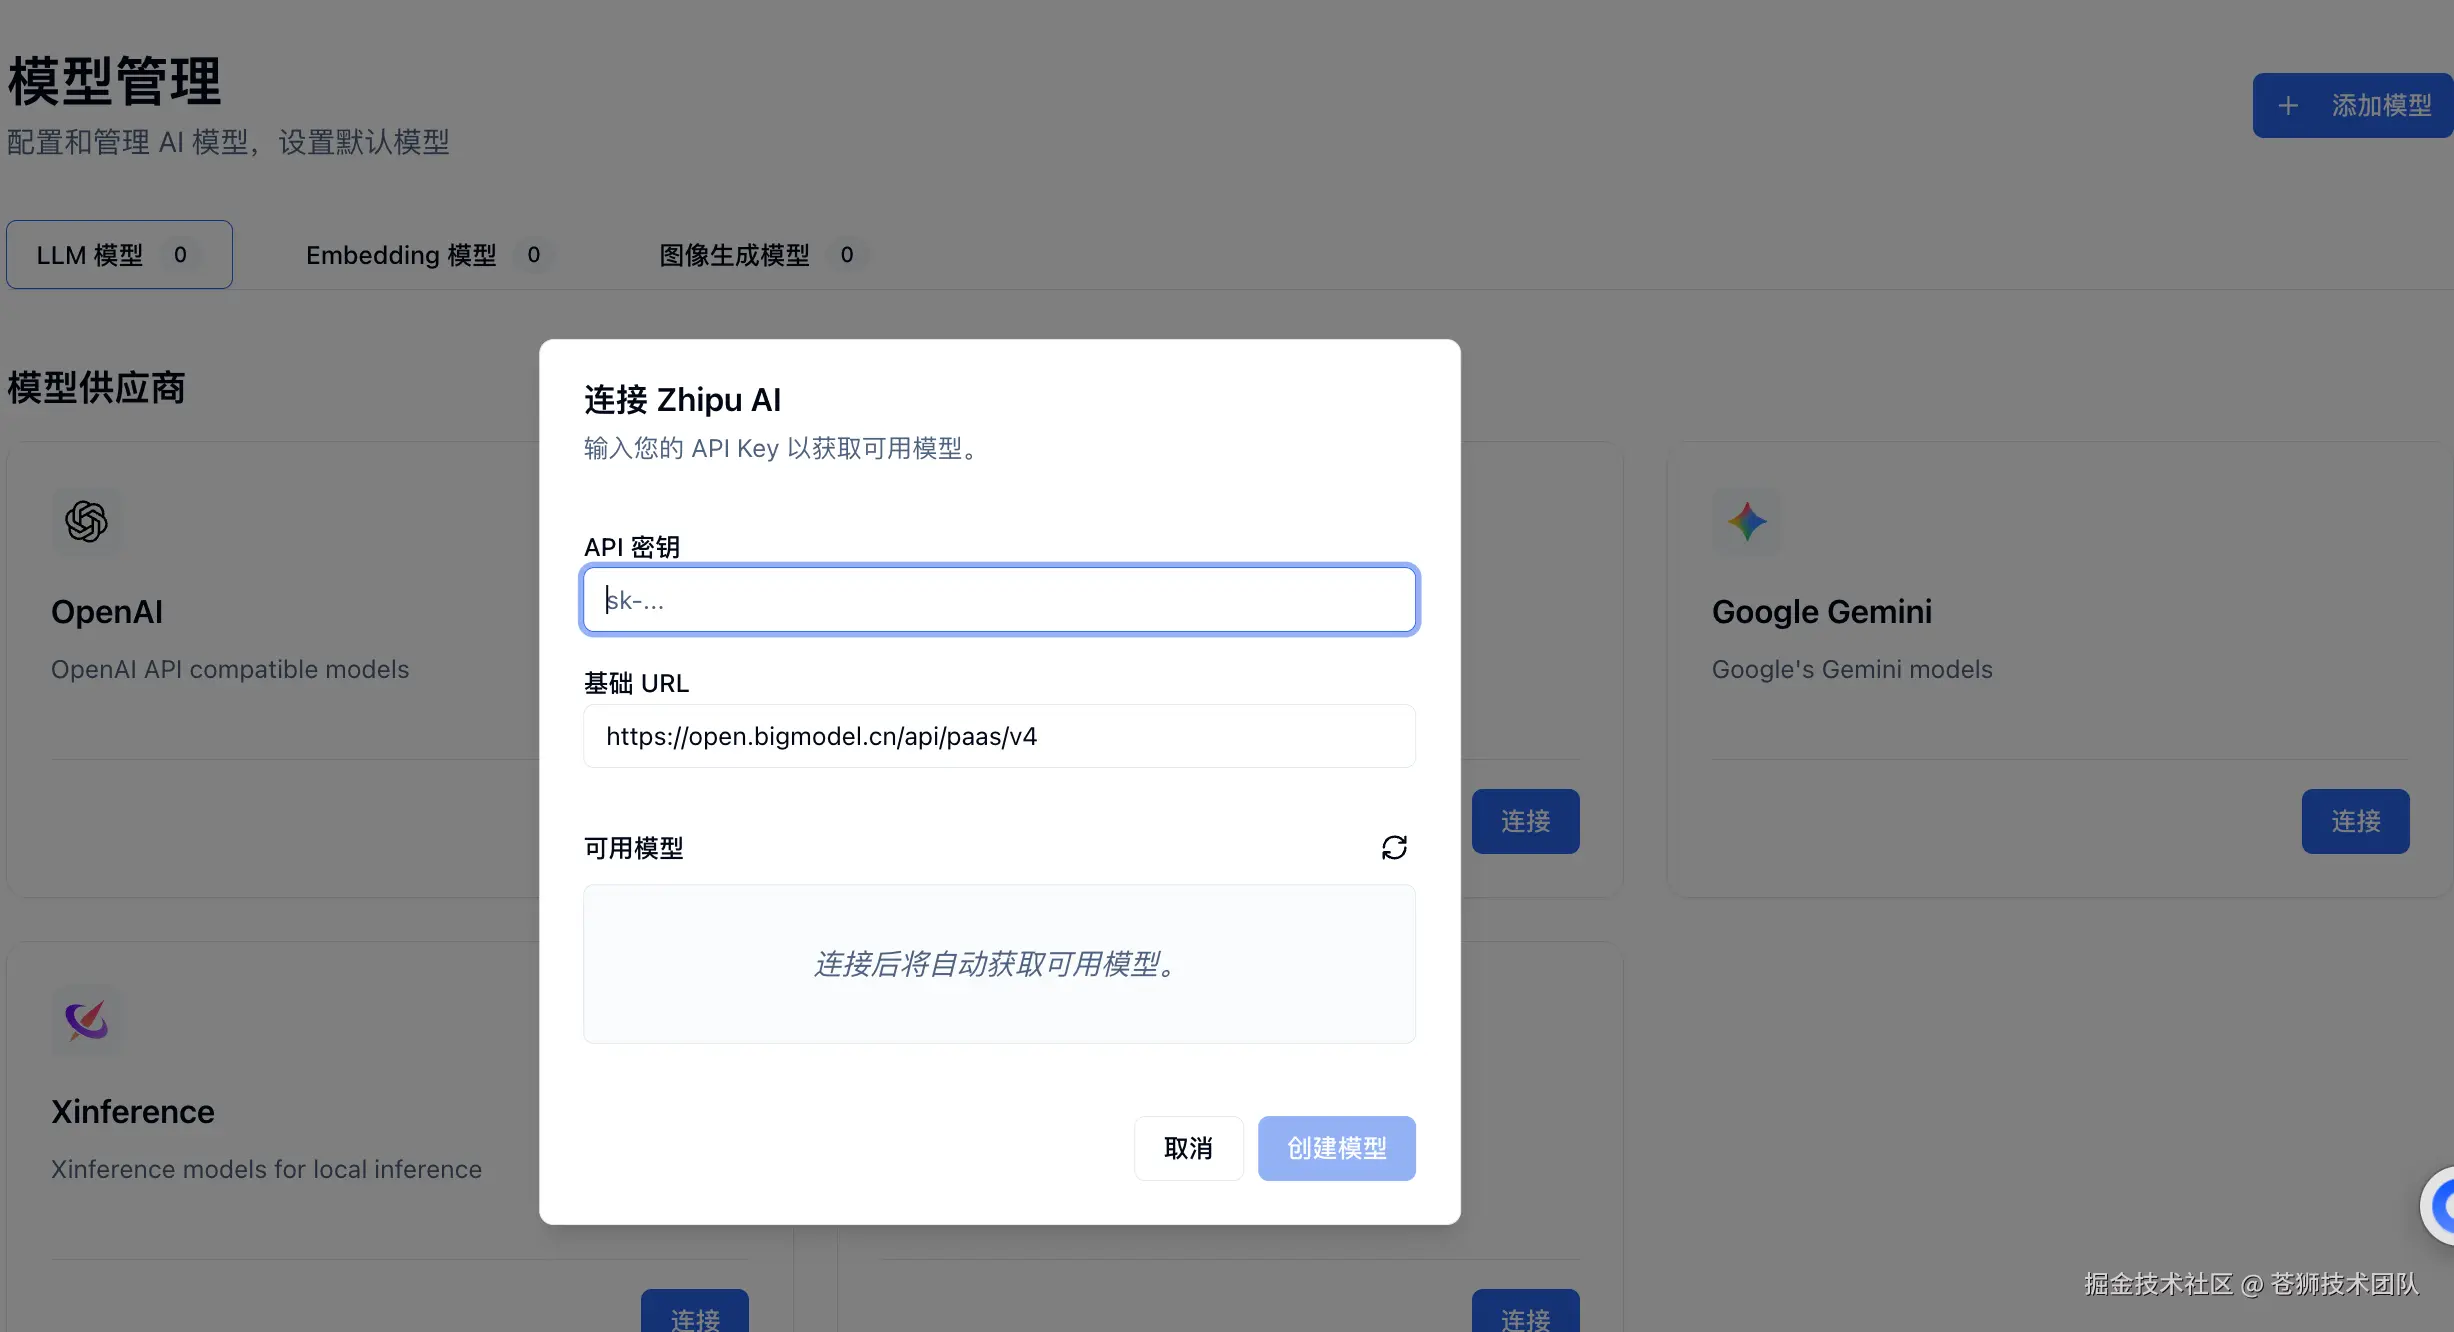Viewport: 2454px width, 1332px height.
Task: Click the Google Gemini provider title
Action: click(1821, 612)
